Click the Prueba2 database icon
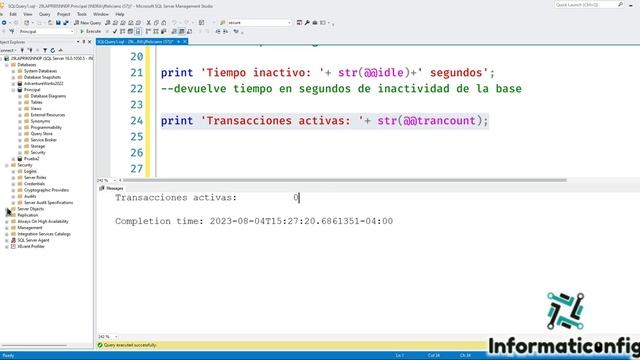640x360 pixels. 20,159
